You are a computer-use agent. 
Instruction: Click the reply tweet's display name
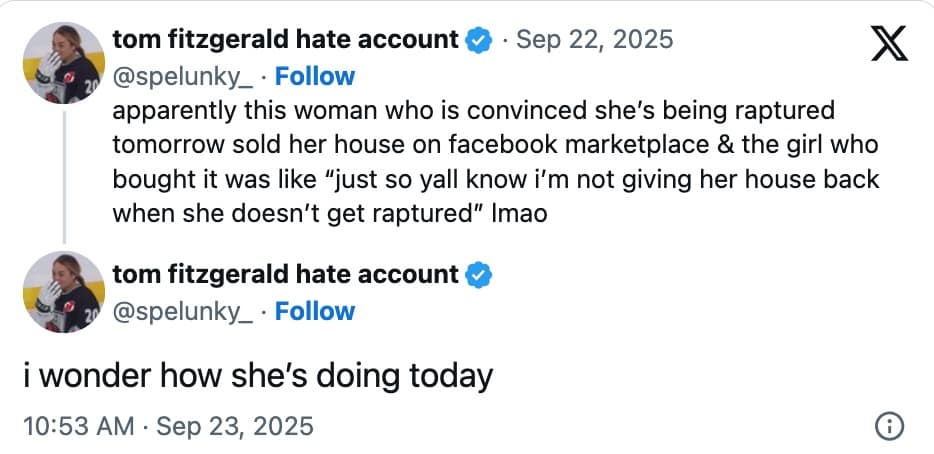pos(286,275)
